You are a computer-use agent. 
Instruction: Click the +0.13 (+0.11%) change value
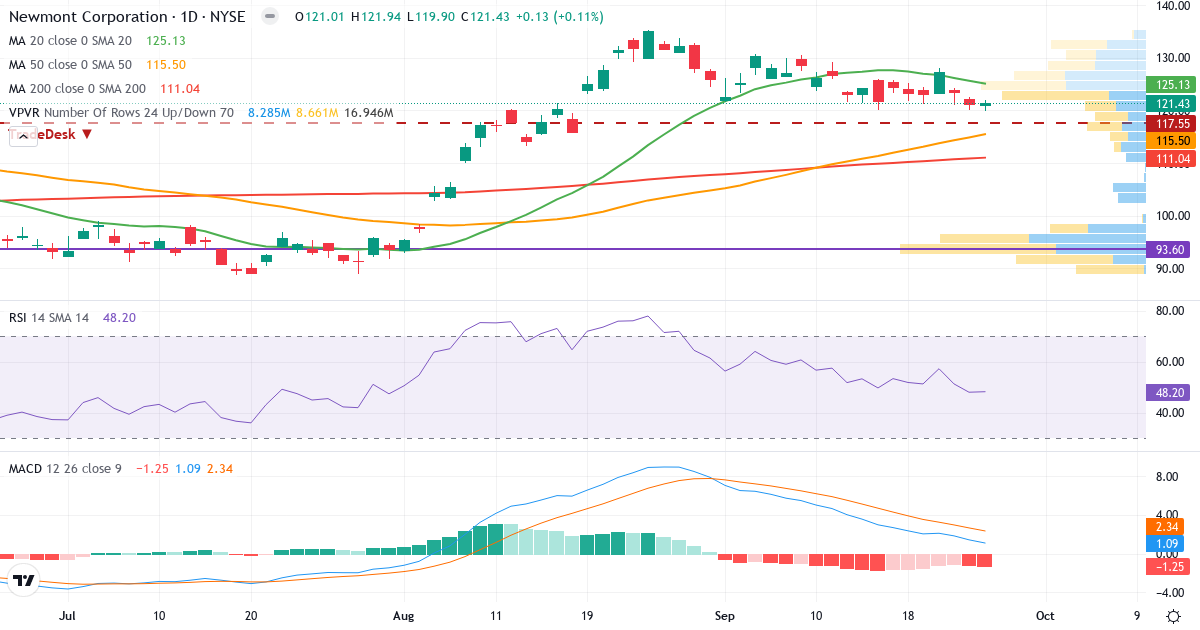coord(561,17)
